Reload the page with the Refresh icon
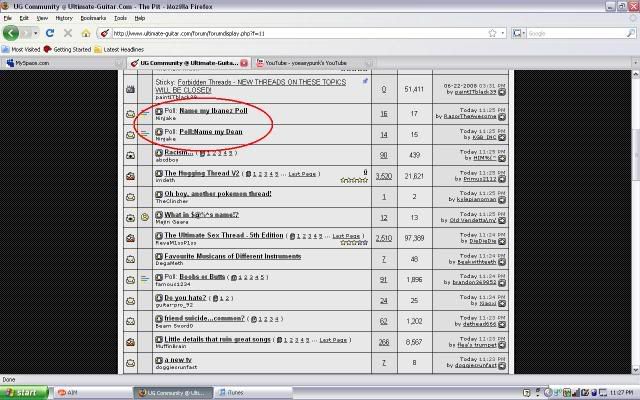This screenshot has width=640, height=400. tap(50, 33)
